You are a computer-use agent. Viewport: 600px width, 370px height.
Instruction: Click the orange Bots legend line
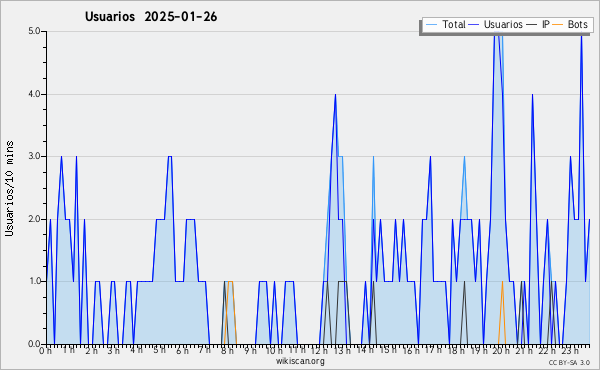(x=558, y=25)
